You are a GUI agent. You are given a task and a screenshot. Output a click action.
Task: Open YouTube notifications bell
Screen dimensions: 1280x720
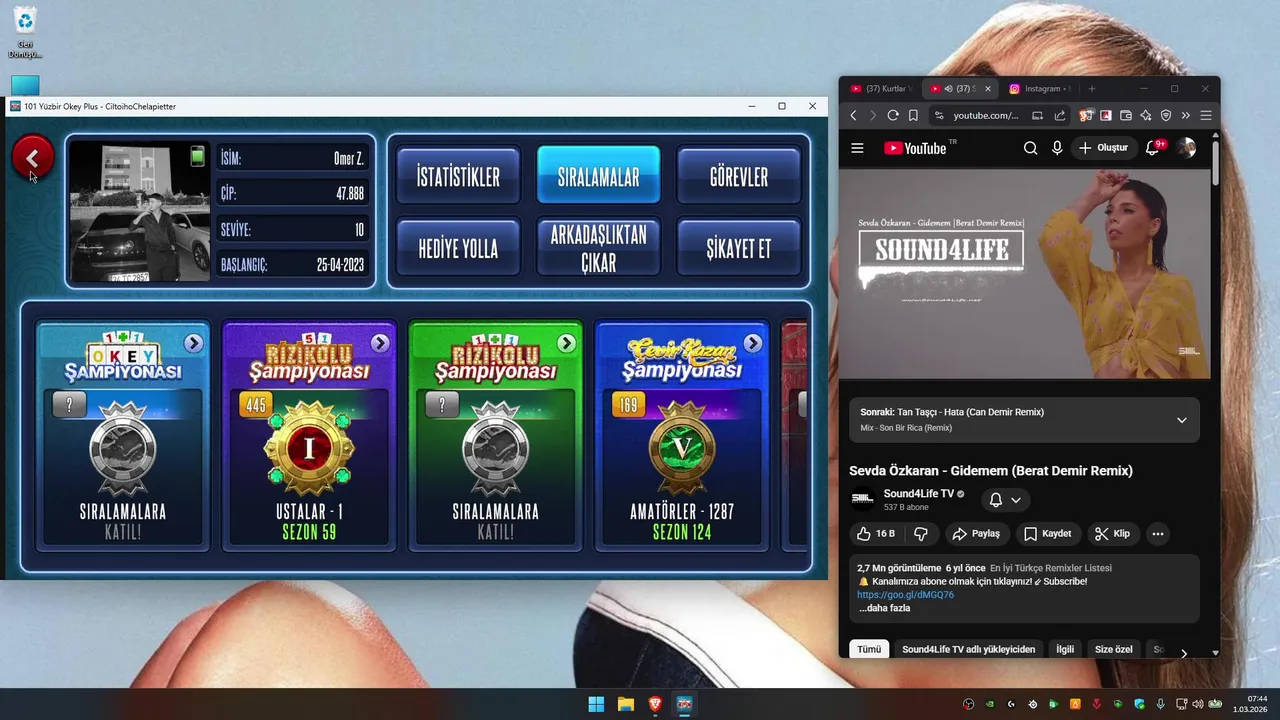(1152, 148)
